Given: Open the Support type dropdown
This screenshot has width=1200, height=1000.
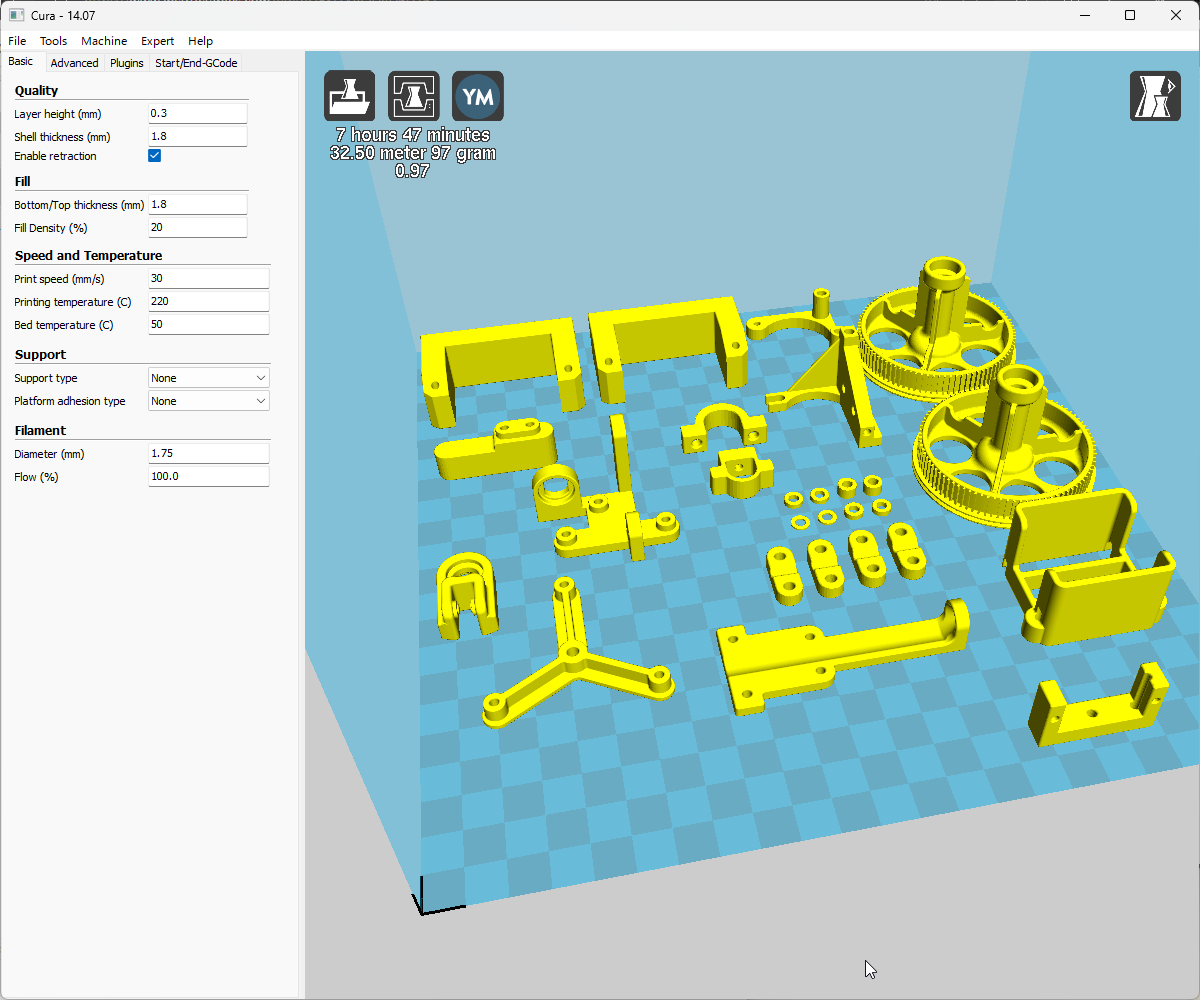Looking at the screenshot, I should click(x=209, y=378).
